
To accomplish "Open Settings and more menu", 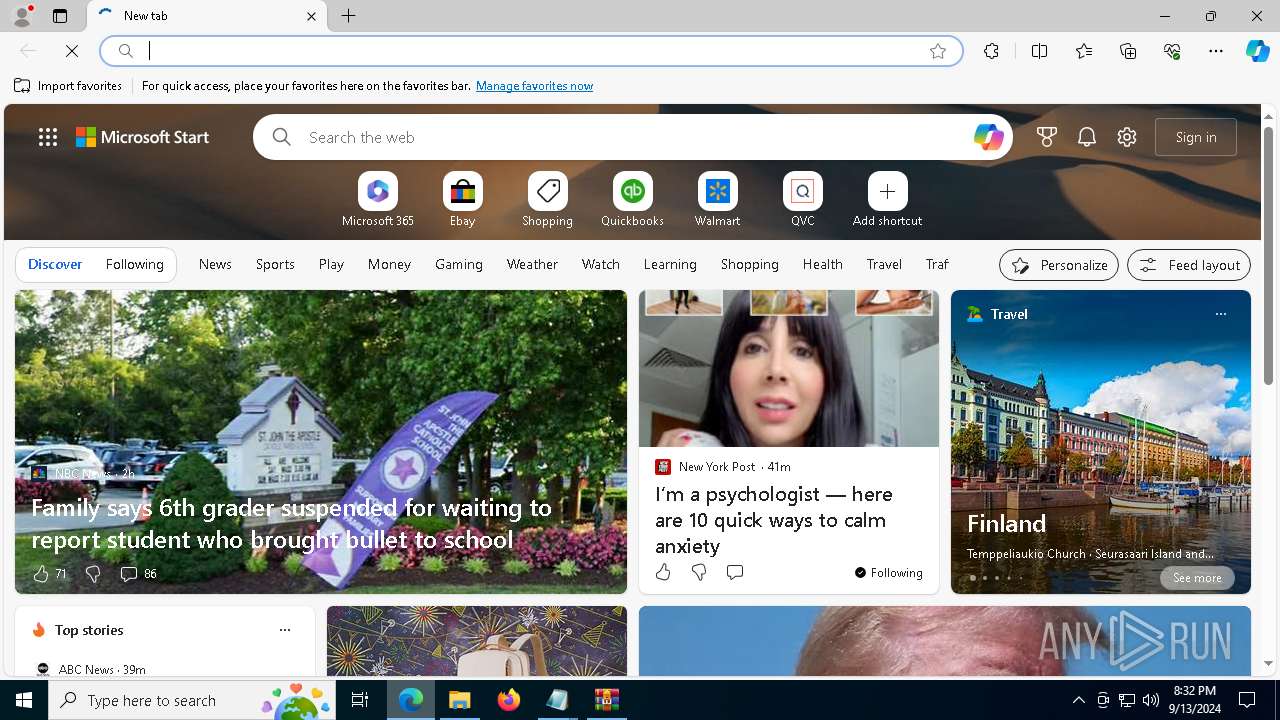I will 1216,51.
